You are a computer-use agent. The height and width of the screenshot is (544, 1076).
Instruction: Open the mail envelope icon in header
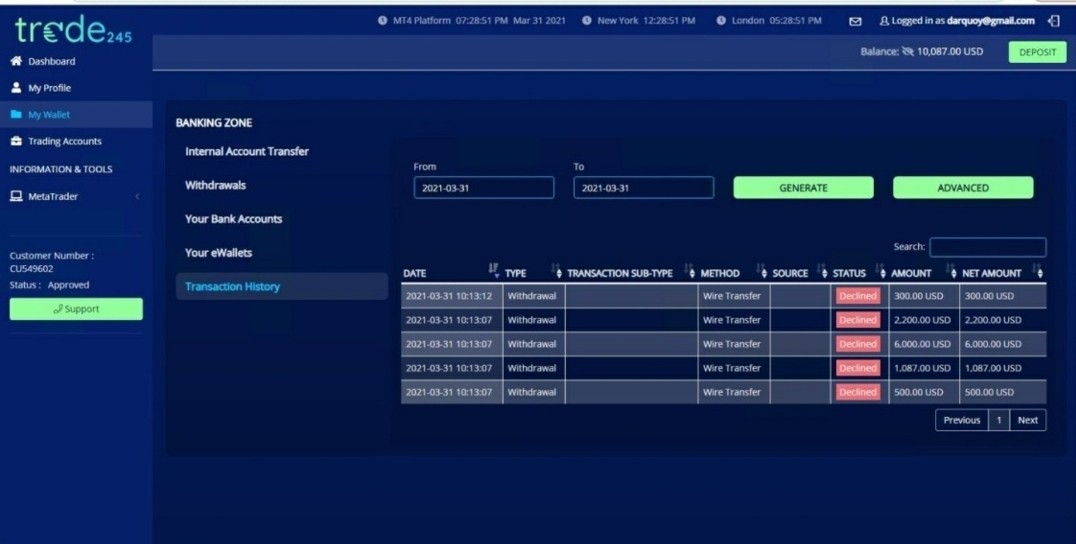click(855, 21)
